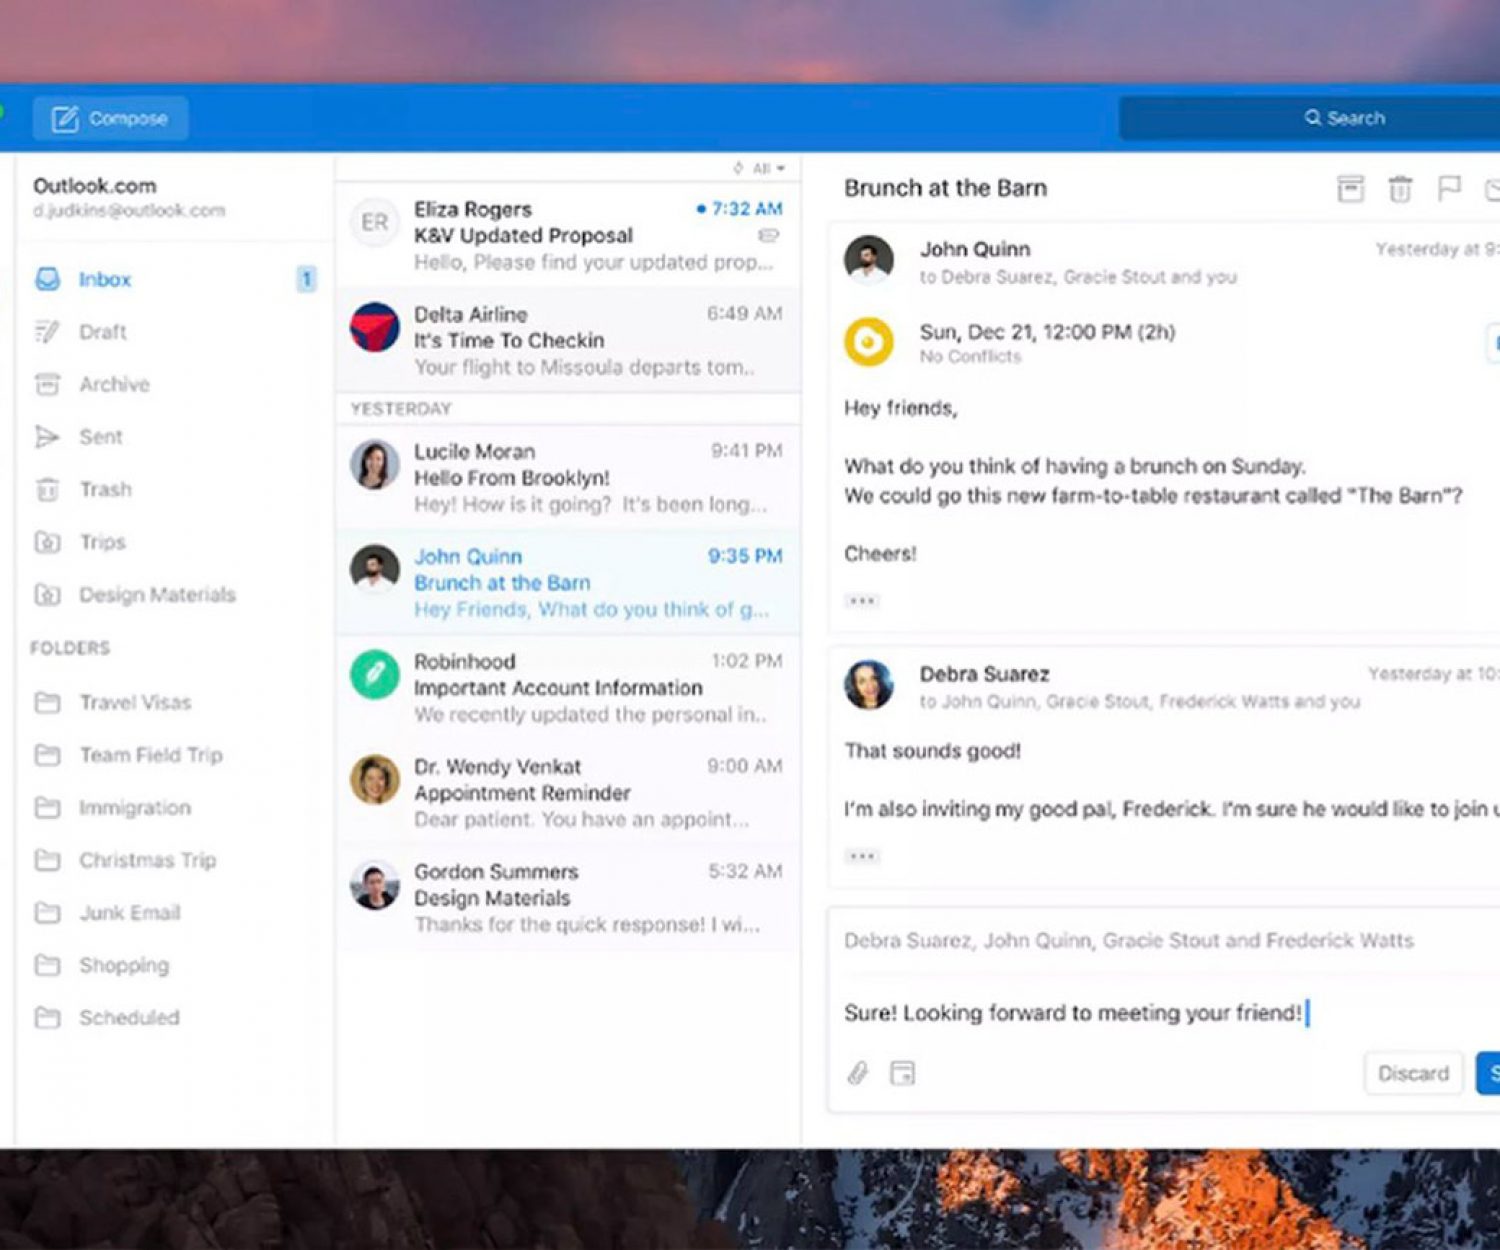
Task: Open the Christmas Trip folder
Action: click(147, 860)
